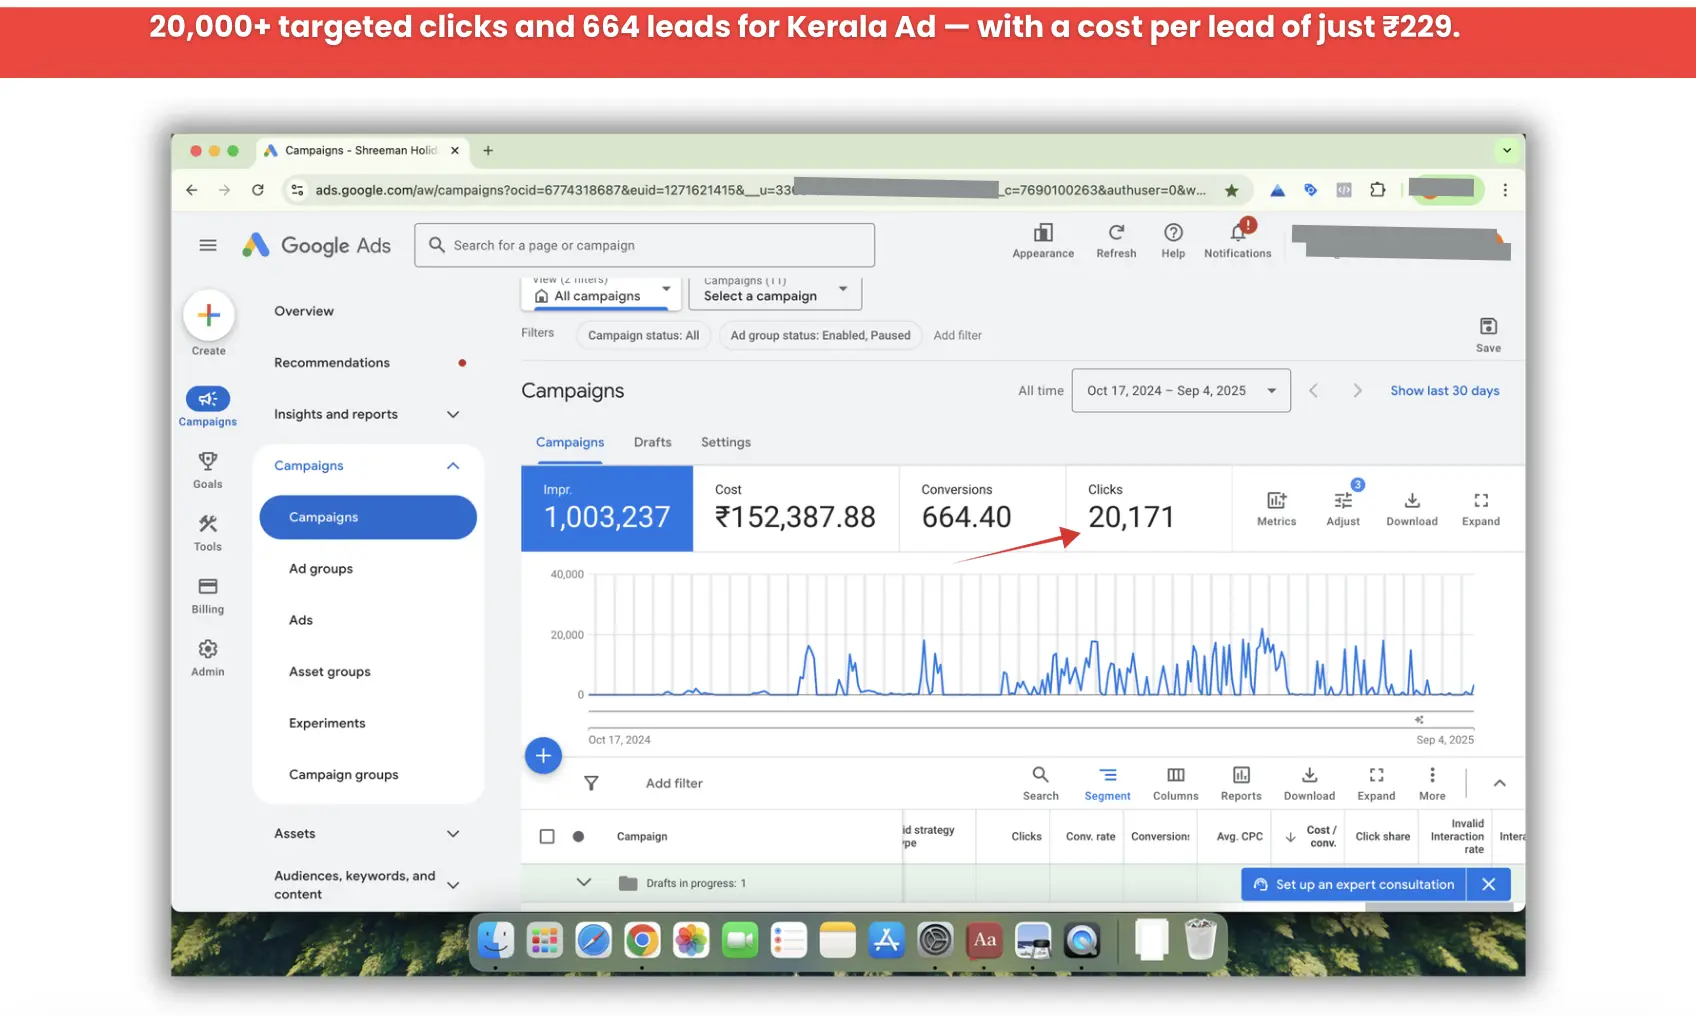
Task: Click the table filter funnel icon
Action: [x=591, y=783]
